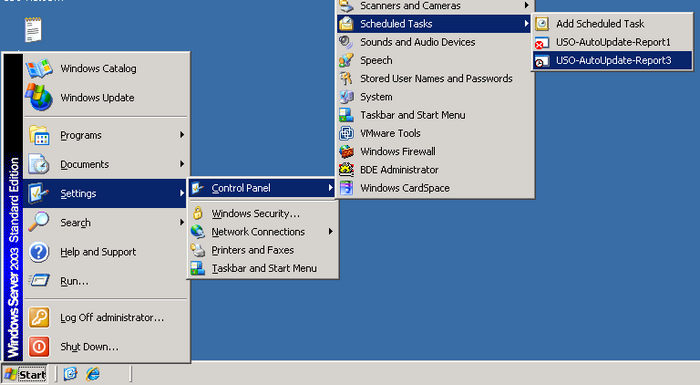Viewport: 700px width, 385px height.
Task: Expand the Scanners and Cameras submenu arrow
Action: click(526, 5)
